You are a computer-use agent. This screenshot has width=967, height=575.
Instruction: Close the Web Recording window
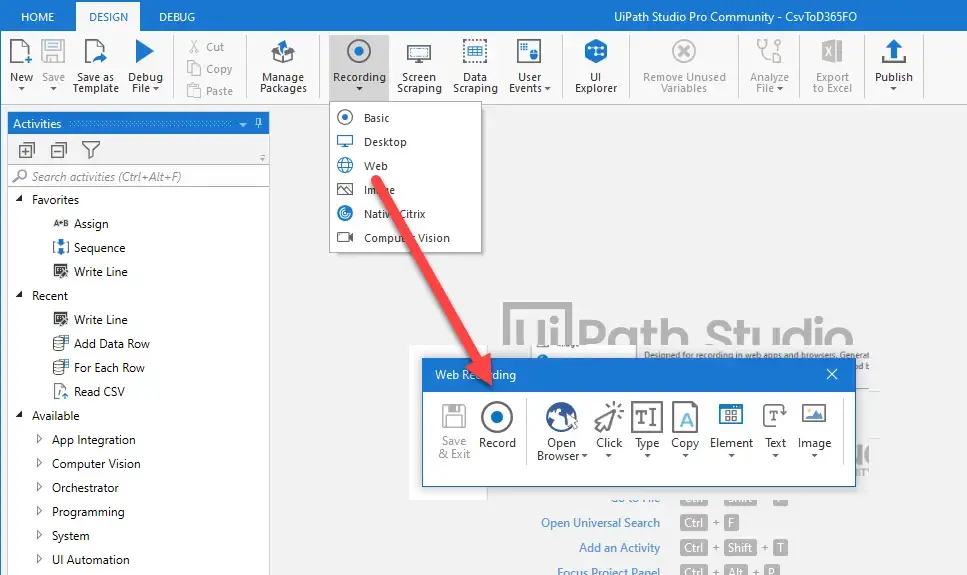click(x=831, y=374)
